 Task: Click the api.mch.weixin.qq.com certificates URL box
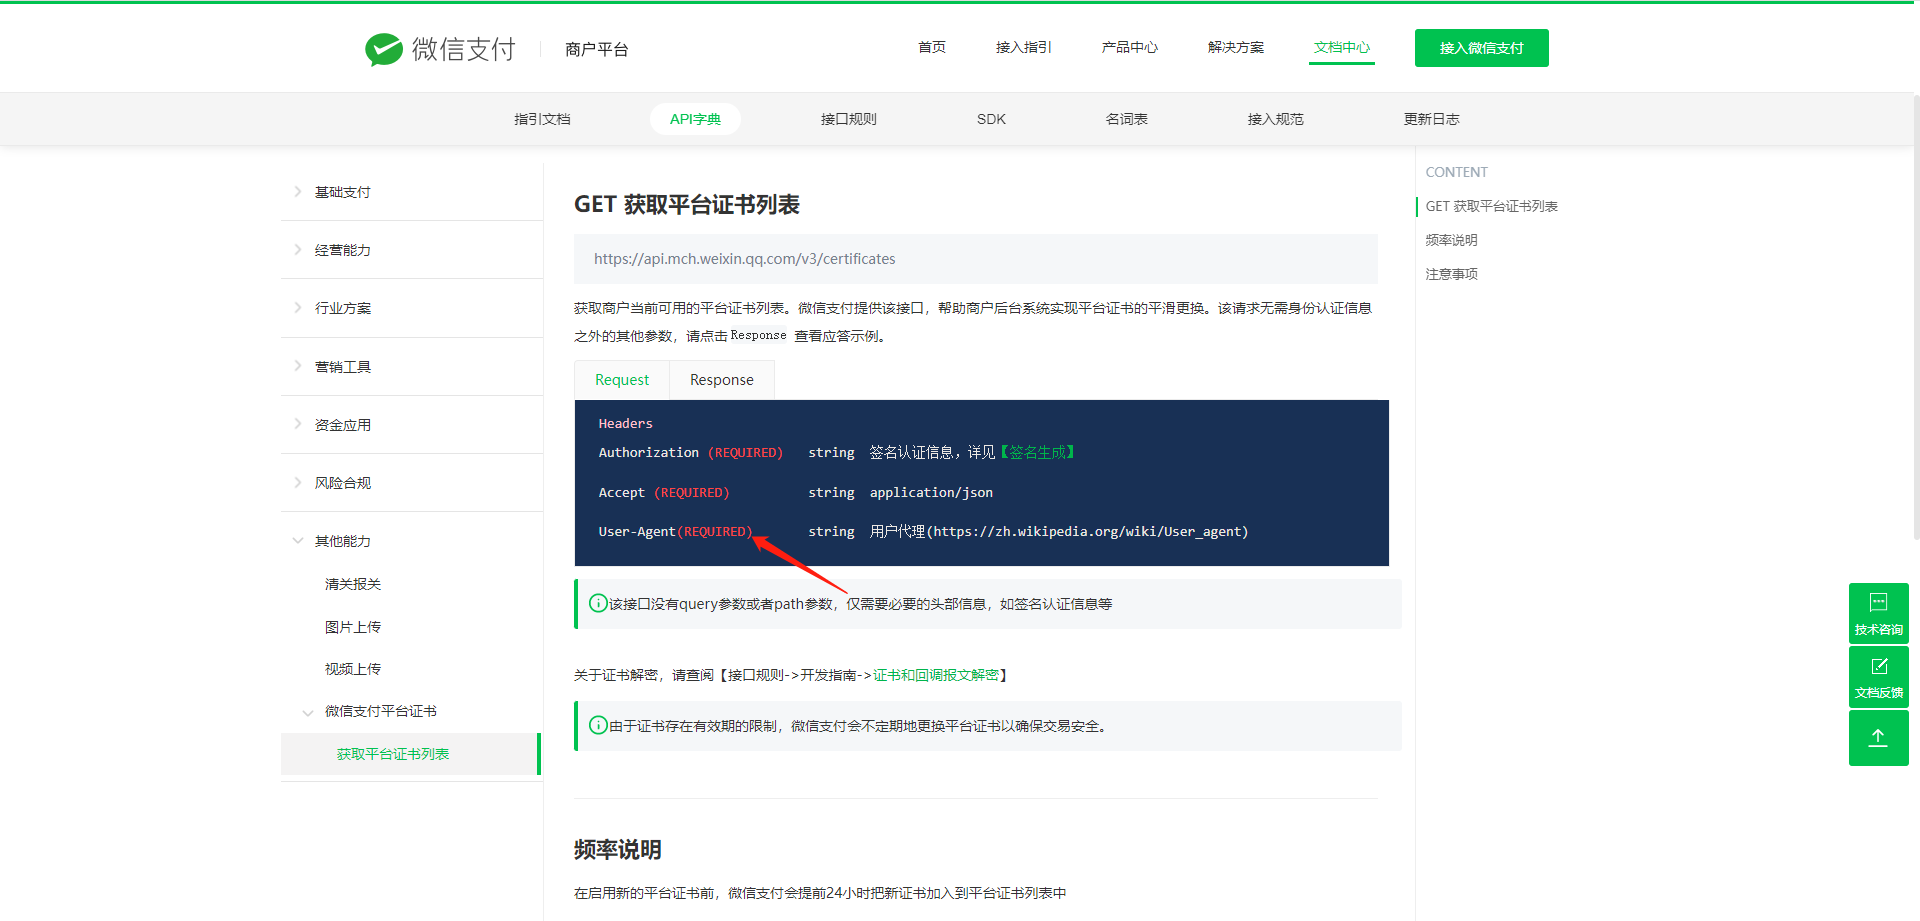976,259
